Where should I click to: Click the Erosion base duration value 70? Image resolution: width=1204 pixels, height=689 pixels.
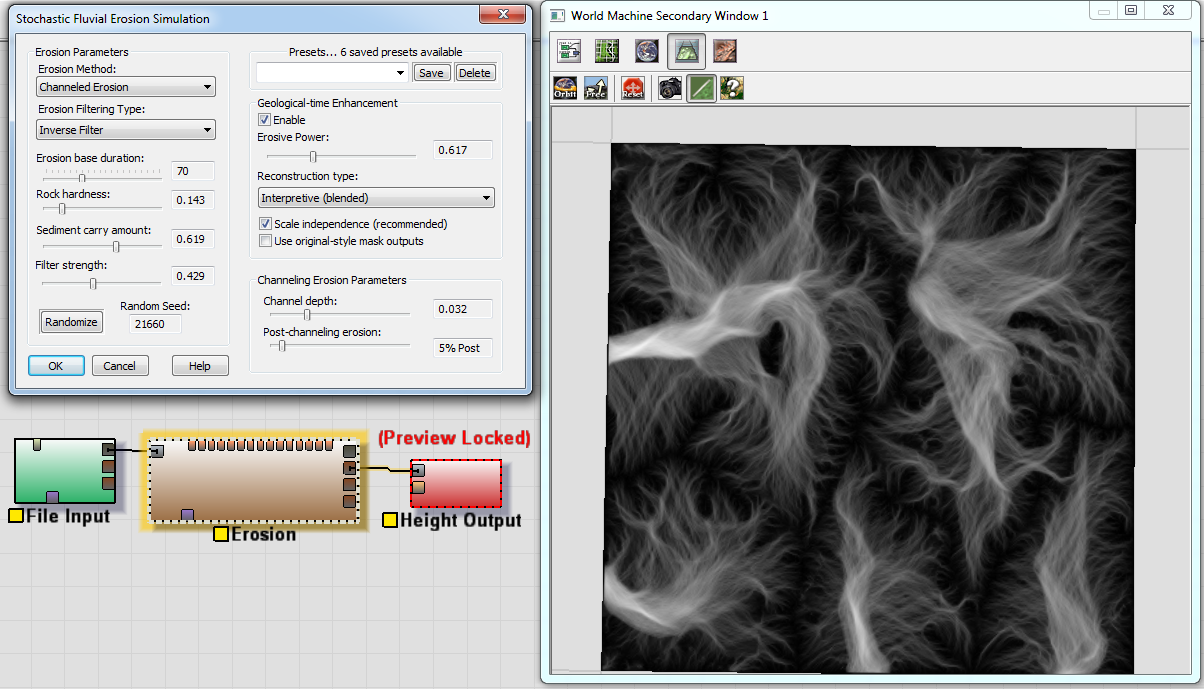click(192, 171)
